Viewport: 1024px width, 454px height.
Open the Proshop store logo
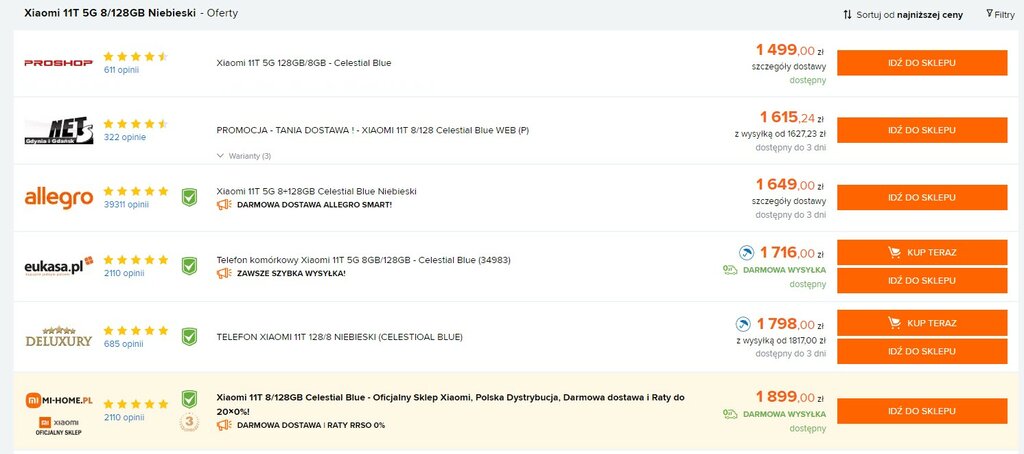pos(59,63)
